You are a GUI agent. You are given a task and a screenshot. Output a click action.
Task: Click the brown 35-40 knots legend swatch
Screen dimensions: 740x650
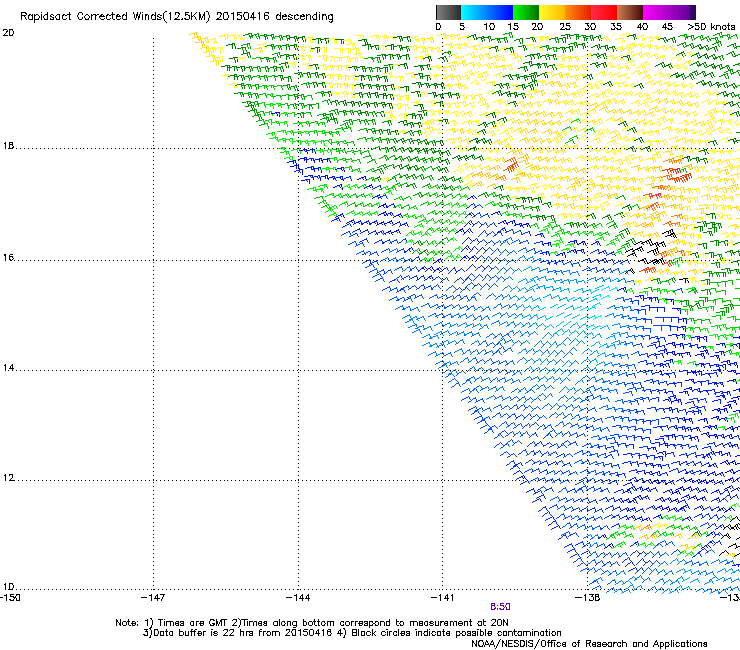(x=630, y=12)
